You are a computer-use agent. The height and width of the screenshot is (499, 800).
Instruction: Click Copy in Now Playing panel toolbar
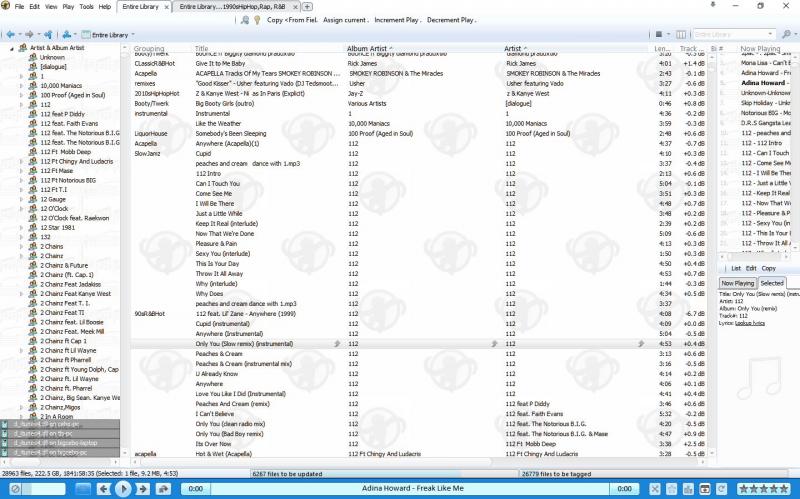point(768,268)
